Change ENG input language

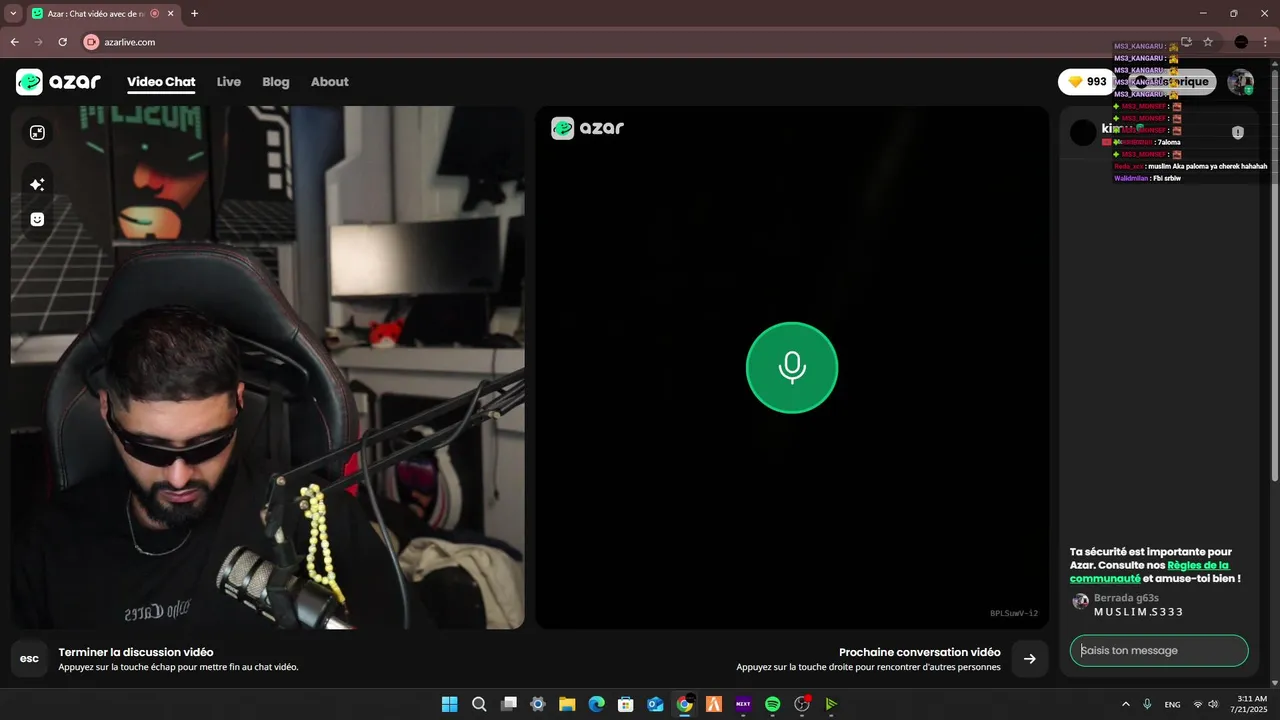(1172, 704)
